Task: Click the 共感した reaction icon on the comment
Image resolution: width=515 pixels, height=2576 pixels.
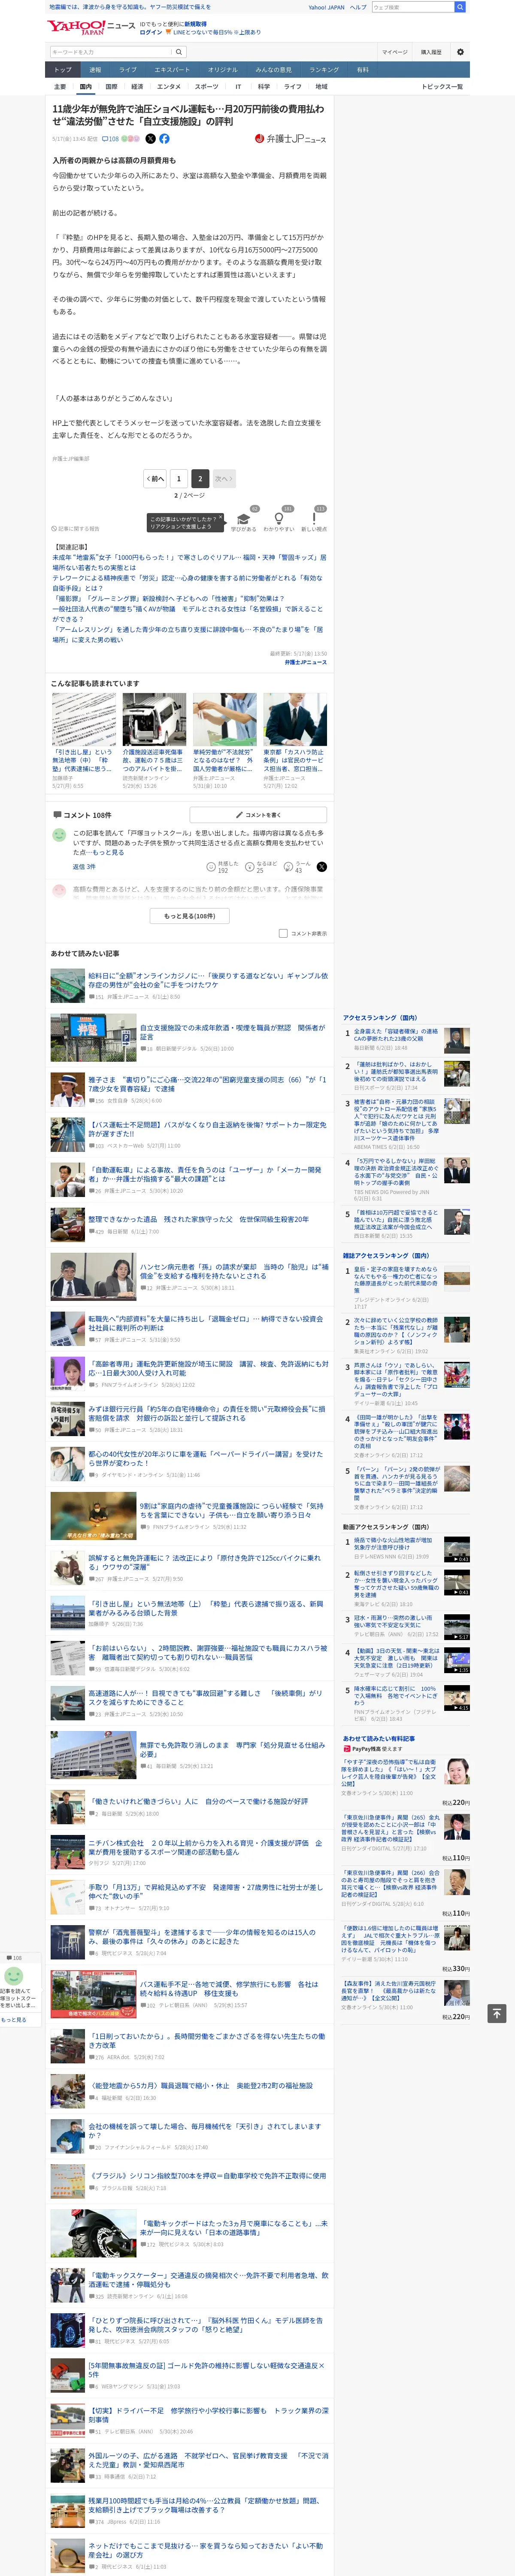Action: point(211,866)
